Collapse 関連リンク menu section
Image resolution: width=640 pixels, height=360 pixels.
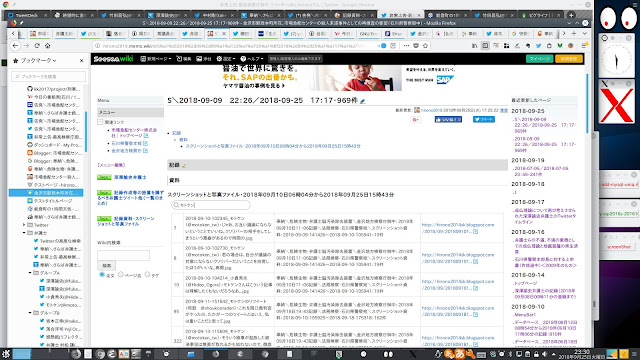(x=100, y=122)
